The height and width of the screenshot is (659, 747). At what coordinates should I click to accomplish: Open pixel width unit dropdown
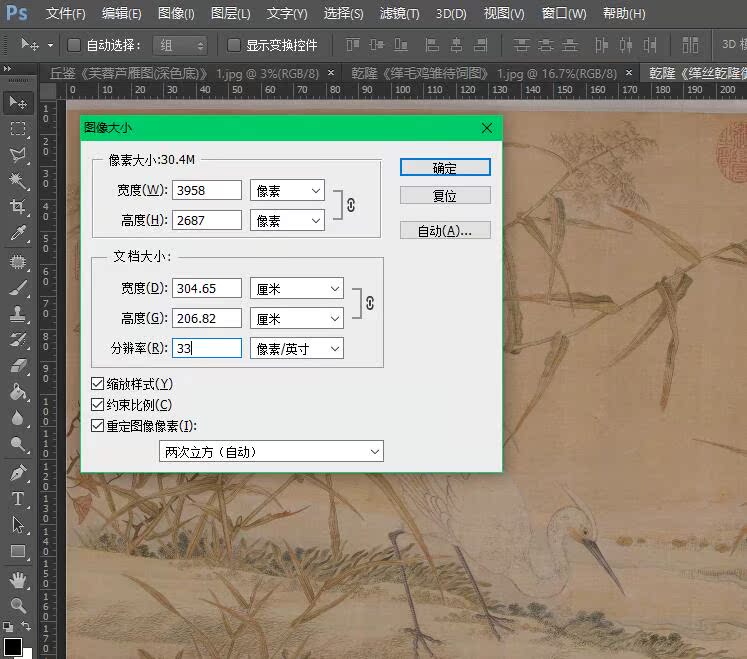[287, 191]
